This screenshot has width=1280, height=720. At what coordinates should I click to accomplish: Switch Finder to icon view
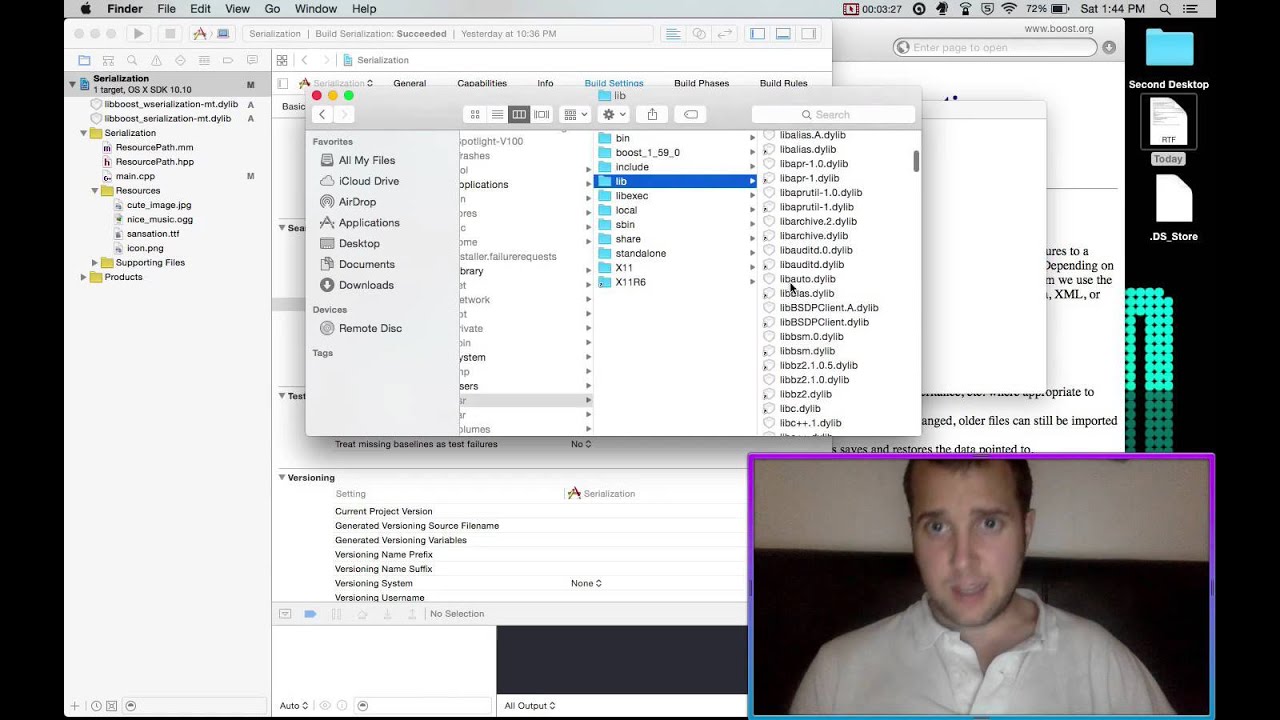(x=475, y=114)
